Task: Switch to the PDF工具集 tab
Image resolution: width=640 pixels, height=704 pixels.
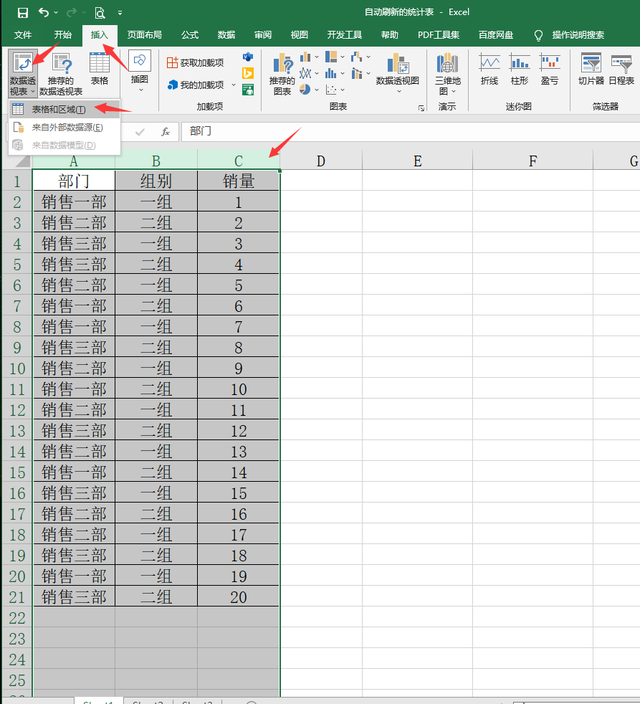Action: tap(438, 35)
